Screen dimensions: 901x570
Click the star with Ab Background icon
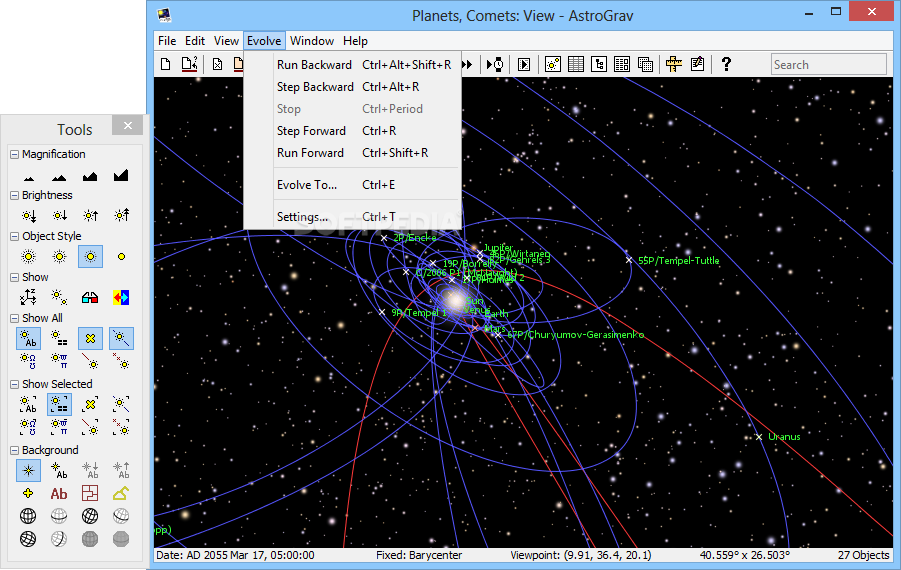click(x=59, y=470)
